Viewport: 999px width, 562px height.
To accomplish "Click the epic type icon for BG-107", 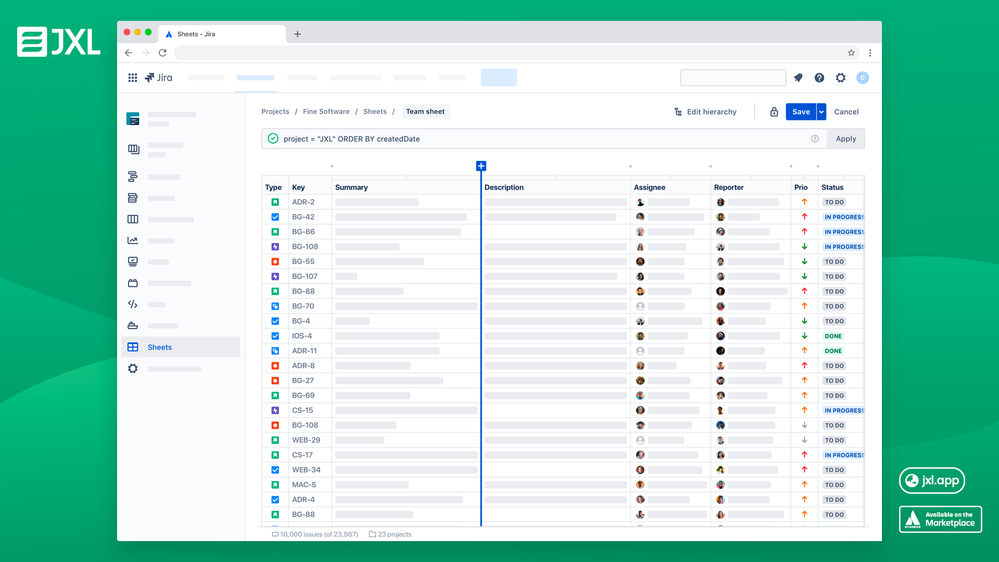I will click(x=275, y=277).
